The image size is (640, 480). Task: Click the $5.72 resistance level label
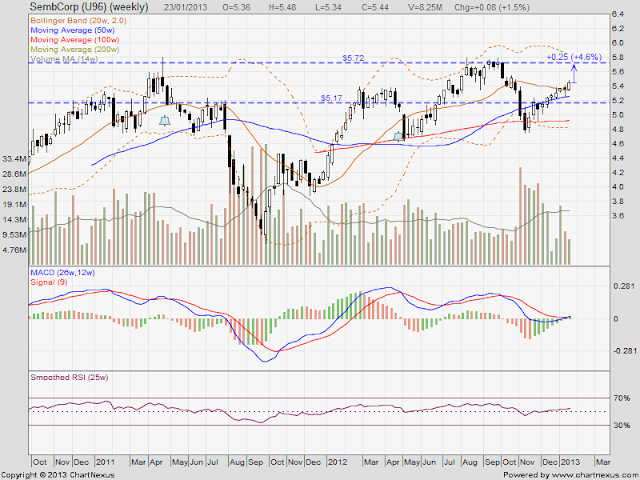pyautogui.click(x=353, y=58)
